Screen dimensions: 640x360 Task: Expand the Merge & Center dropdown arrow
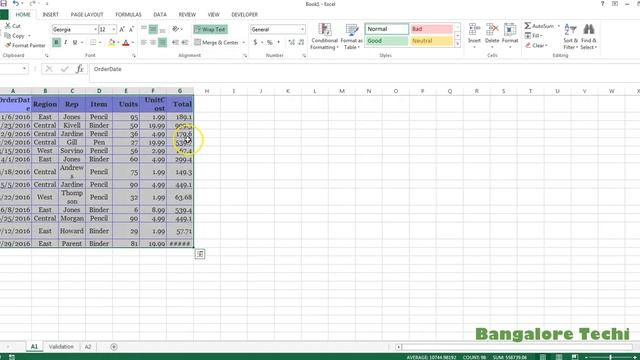pos(244,42)
